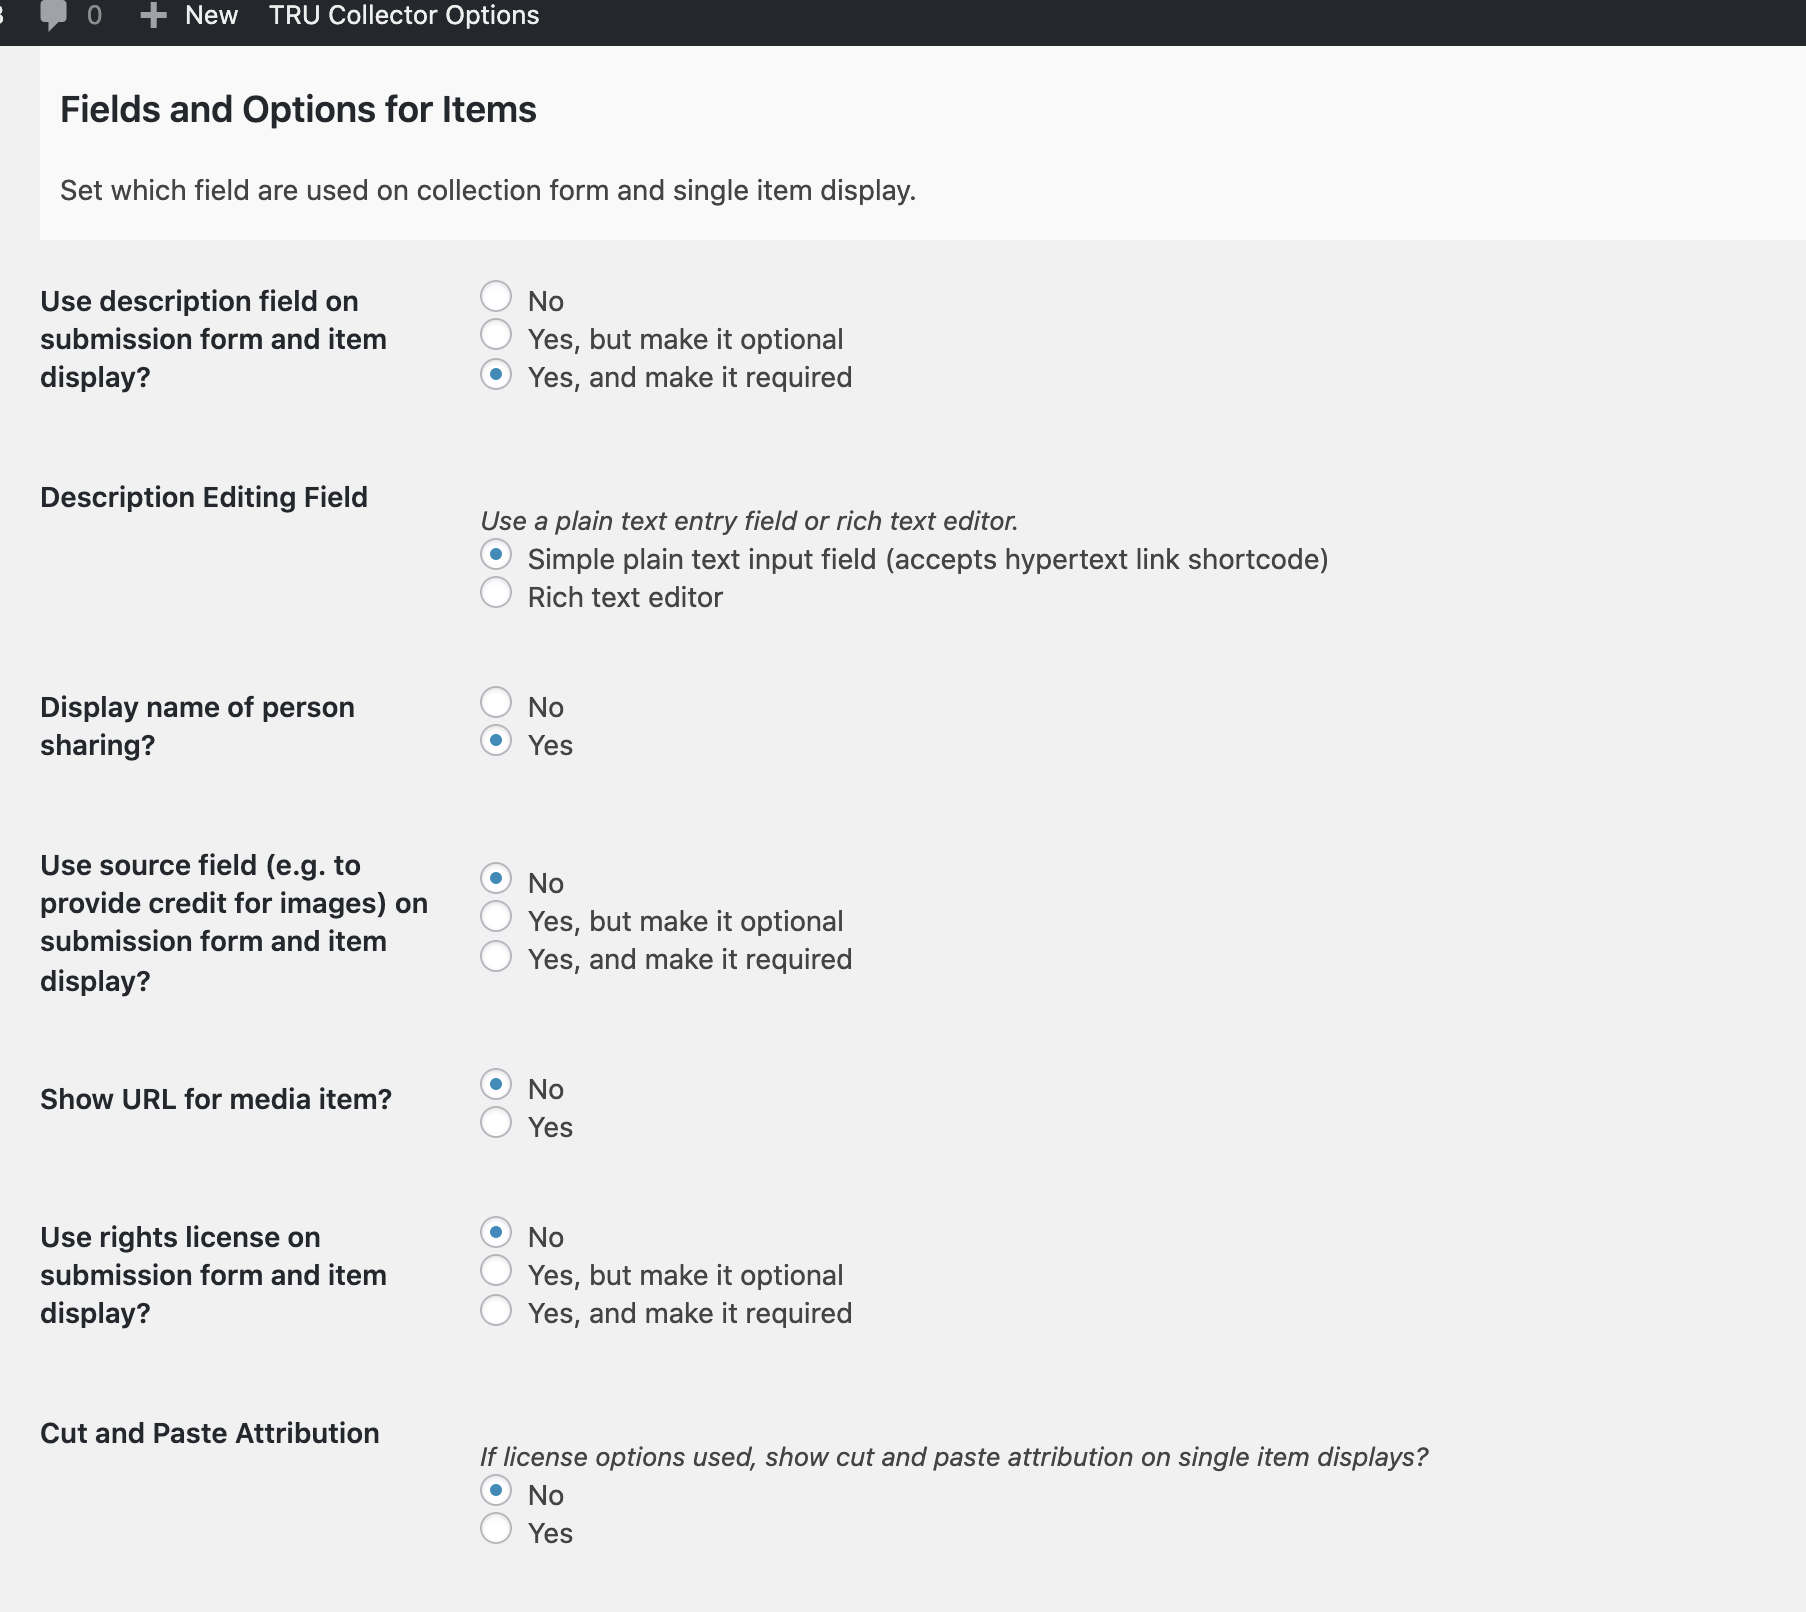Select No for cut and paste attribution
The width and height of the screenshot is (1806, 1612).
point(496,1491)
